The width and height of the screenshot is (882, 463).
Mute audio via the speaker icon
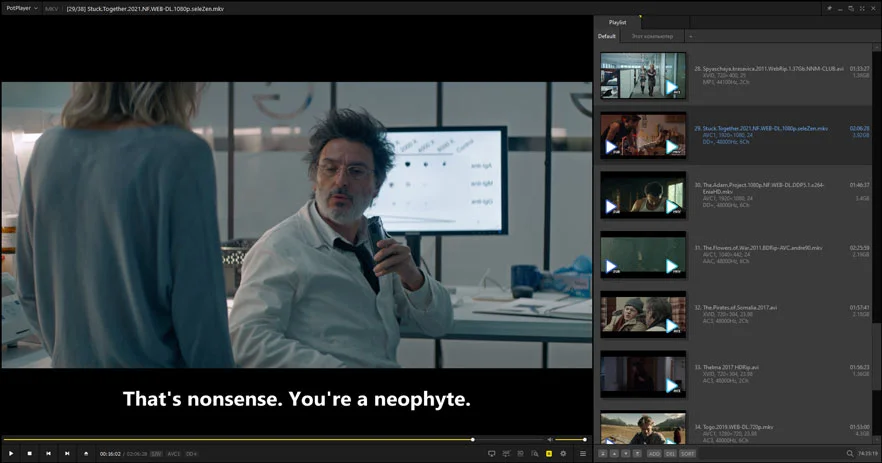[550, 439]
